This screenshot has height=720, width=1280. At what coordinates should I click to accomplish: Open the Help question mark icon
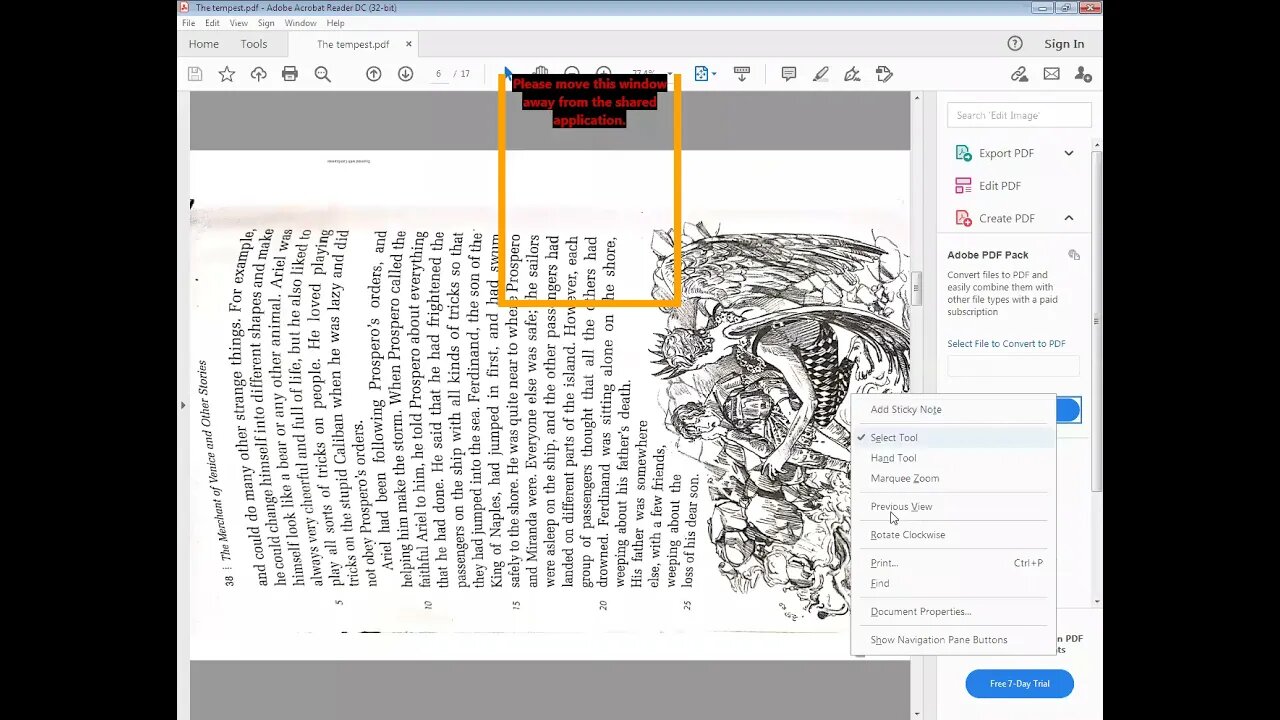pos(1015,43)
